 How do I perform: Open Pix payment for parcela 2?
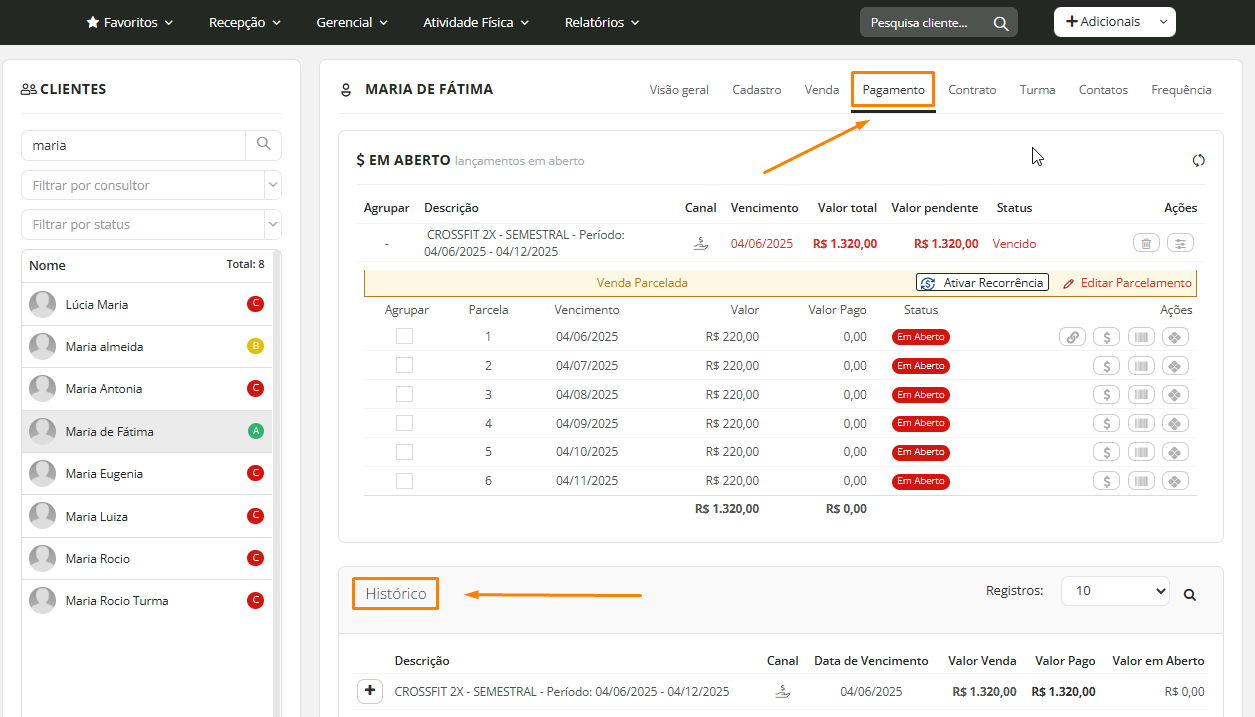(1175, 366)
